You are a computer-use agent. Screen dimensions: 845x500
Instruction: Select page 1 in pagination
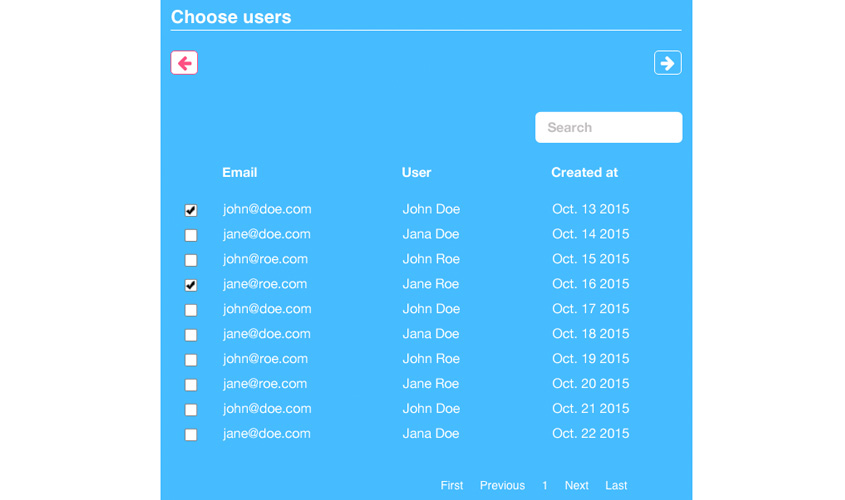click(545, 485)
